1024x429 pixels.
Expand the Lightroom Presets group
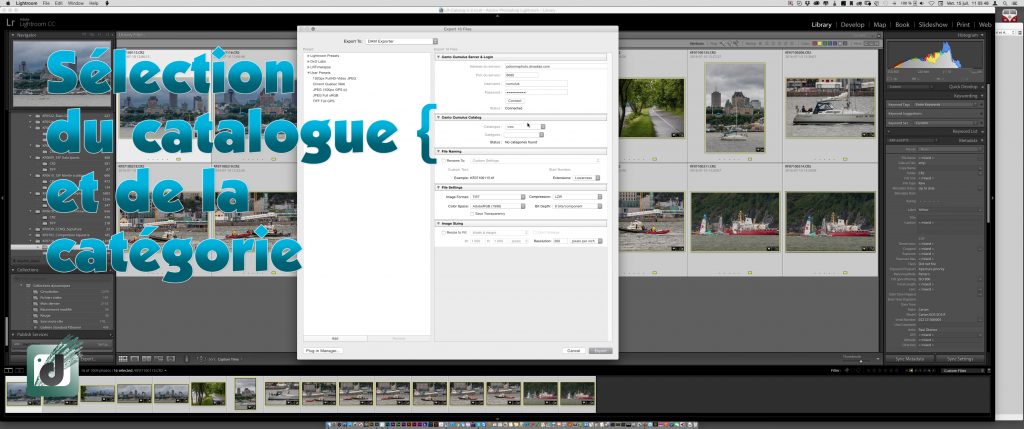click(x=308, y=56)
